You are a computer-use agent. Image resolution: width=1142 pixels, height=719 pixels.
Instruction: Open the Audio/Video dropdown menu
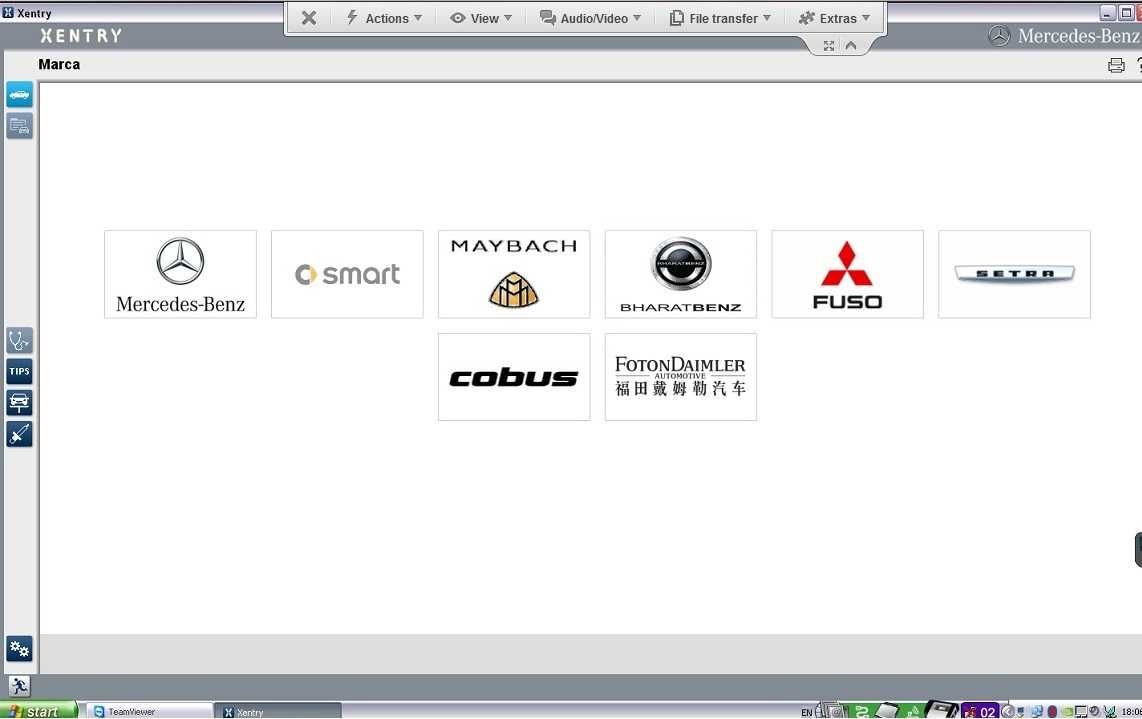tap(590, 18)
